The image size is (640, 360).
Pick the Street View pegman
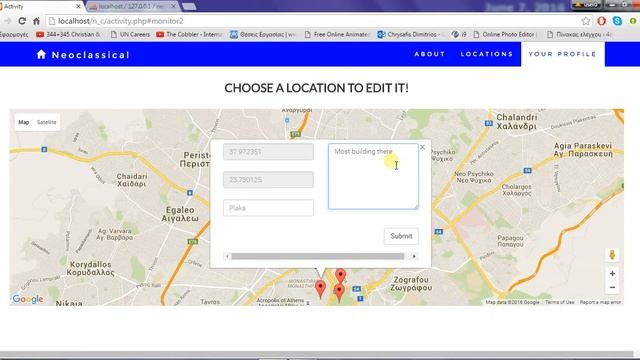(x=612, y=255)
